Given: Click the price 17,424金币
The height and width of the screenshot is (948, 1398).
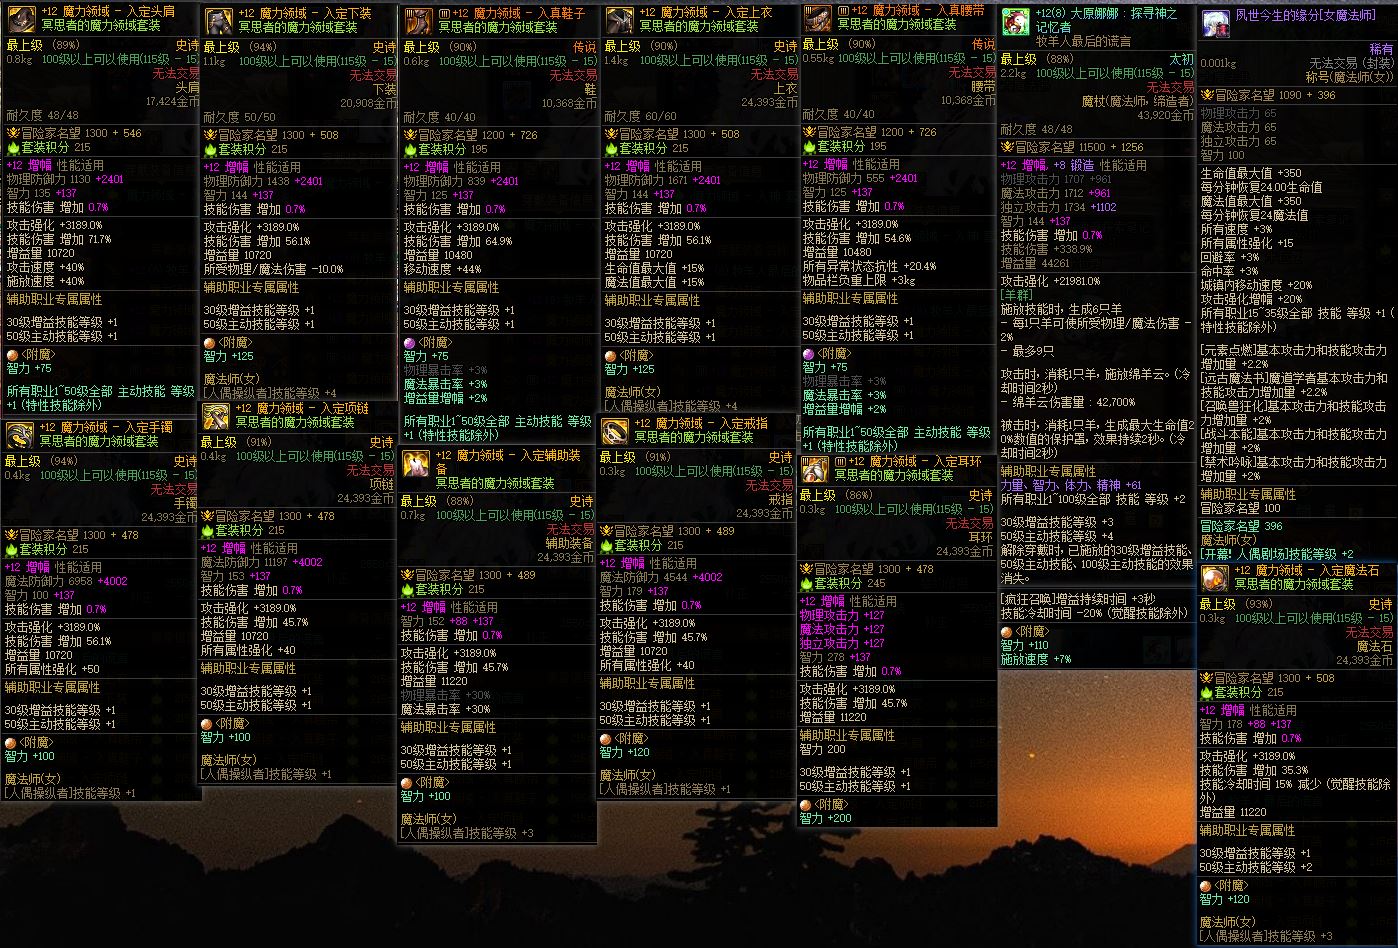Looking at the screenshot, I should point(172,102).
